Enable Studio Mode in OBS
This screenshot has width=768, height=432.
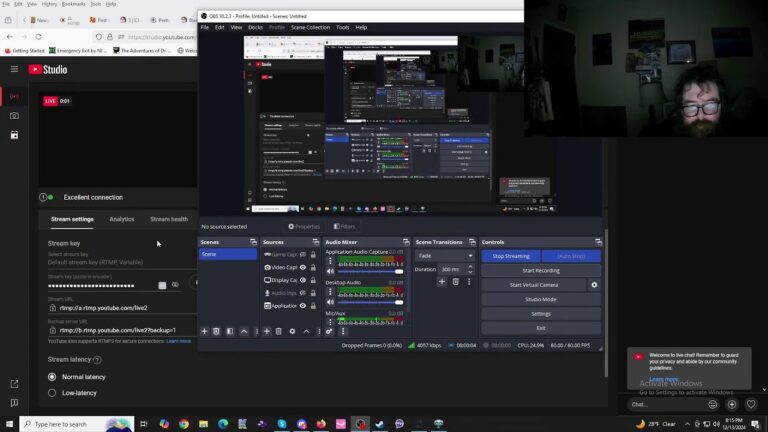click(541, 299)
